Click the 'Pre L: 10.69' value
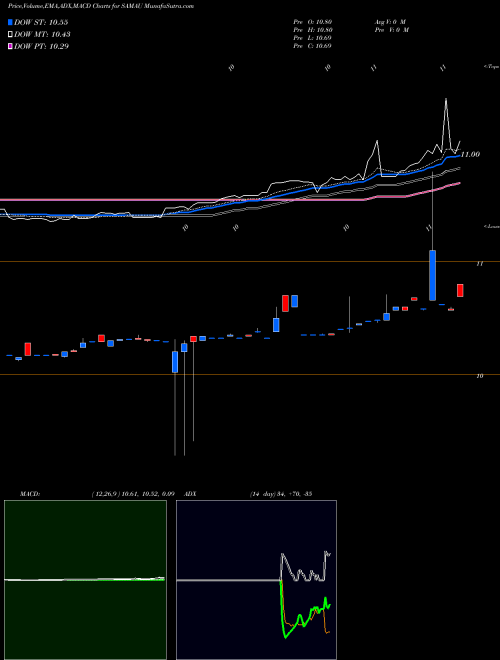Screen dimensions: 500x660 click(312, 38)
